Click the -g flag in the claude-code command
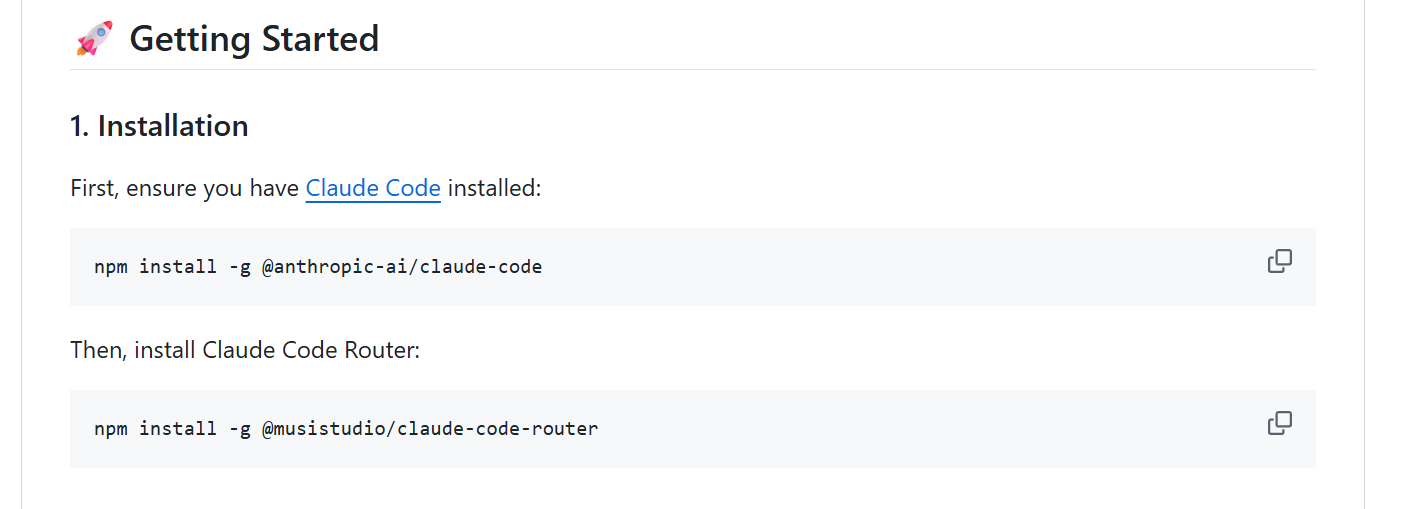The width and height of the screenshot is (1405, 509). 239,267
